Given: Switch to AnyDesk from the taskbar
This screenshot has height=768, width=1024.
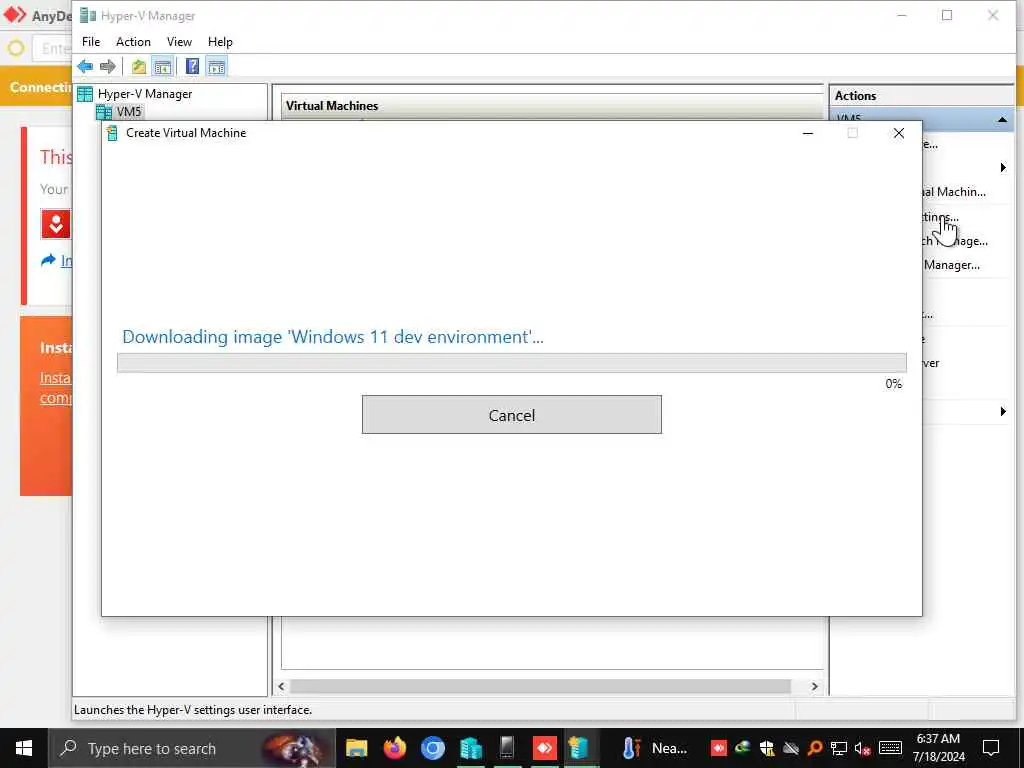Looking at the screenshot, I should point(545,748).
